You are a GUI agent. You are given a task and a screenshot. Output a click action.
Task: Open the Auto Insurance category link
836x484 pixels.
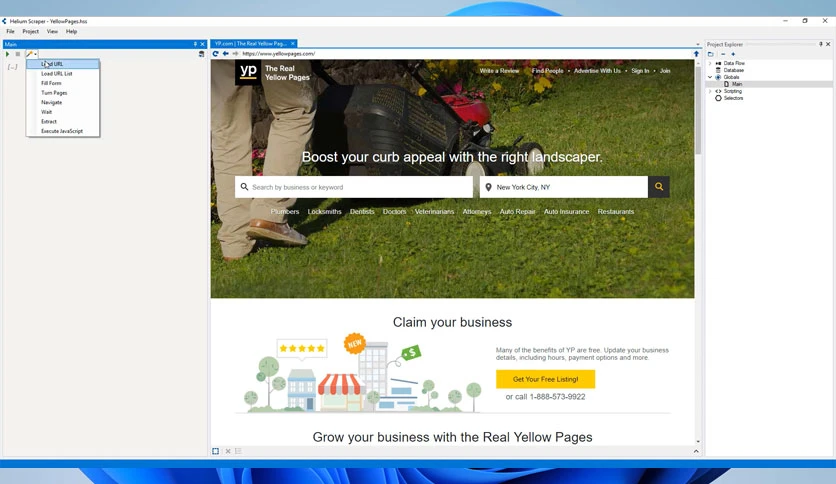point(566,212)
